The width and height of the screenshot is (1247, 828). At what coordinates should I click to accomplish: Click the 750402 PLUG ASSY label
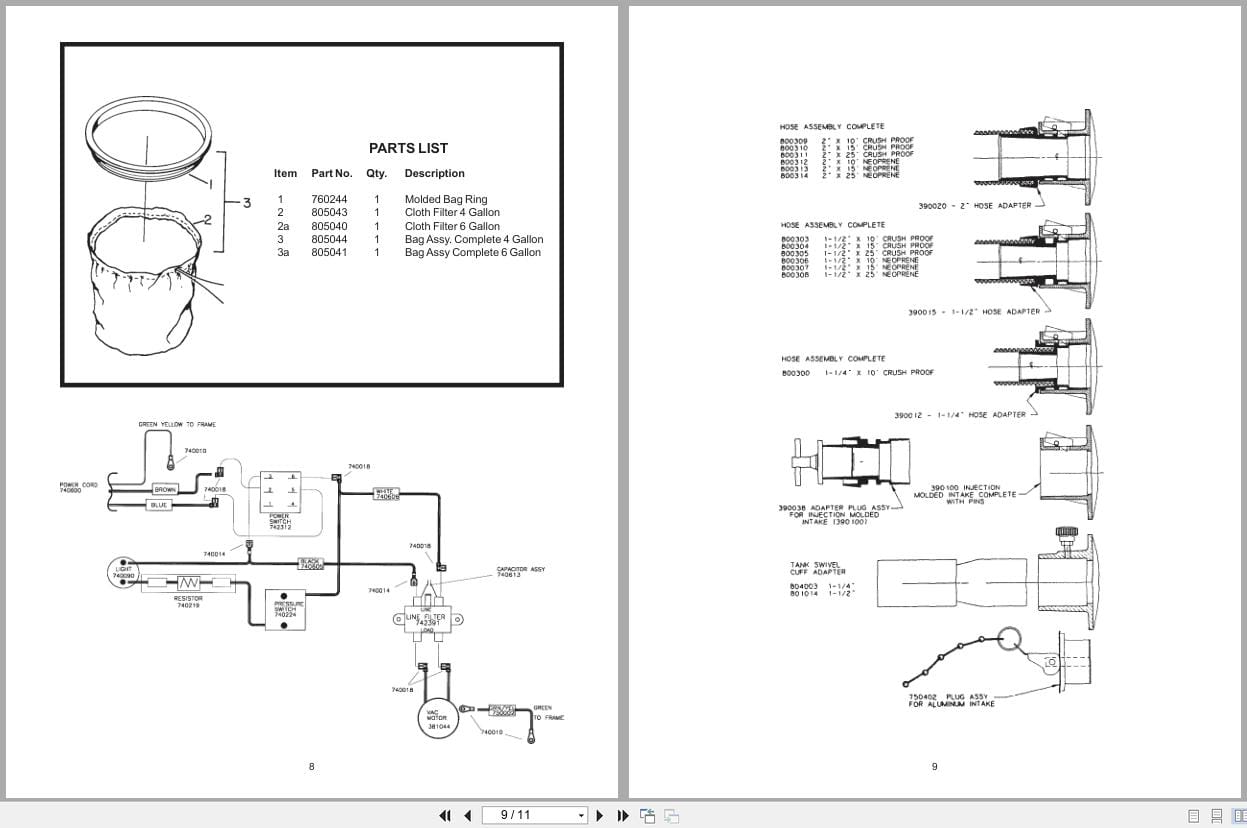point(951,700)
